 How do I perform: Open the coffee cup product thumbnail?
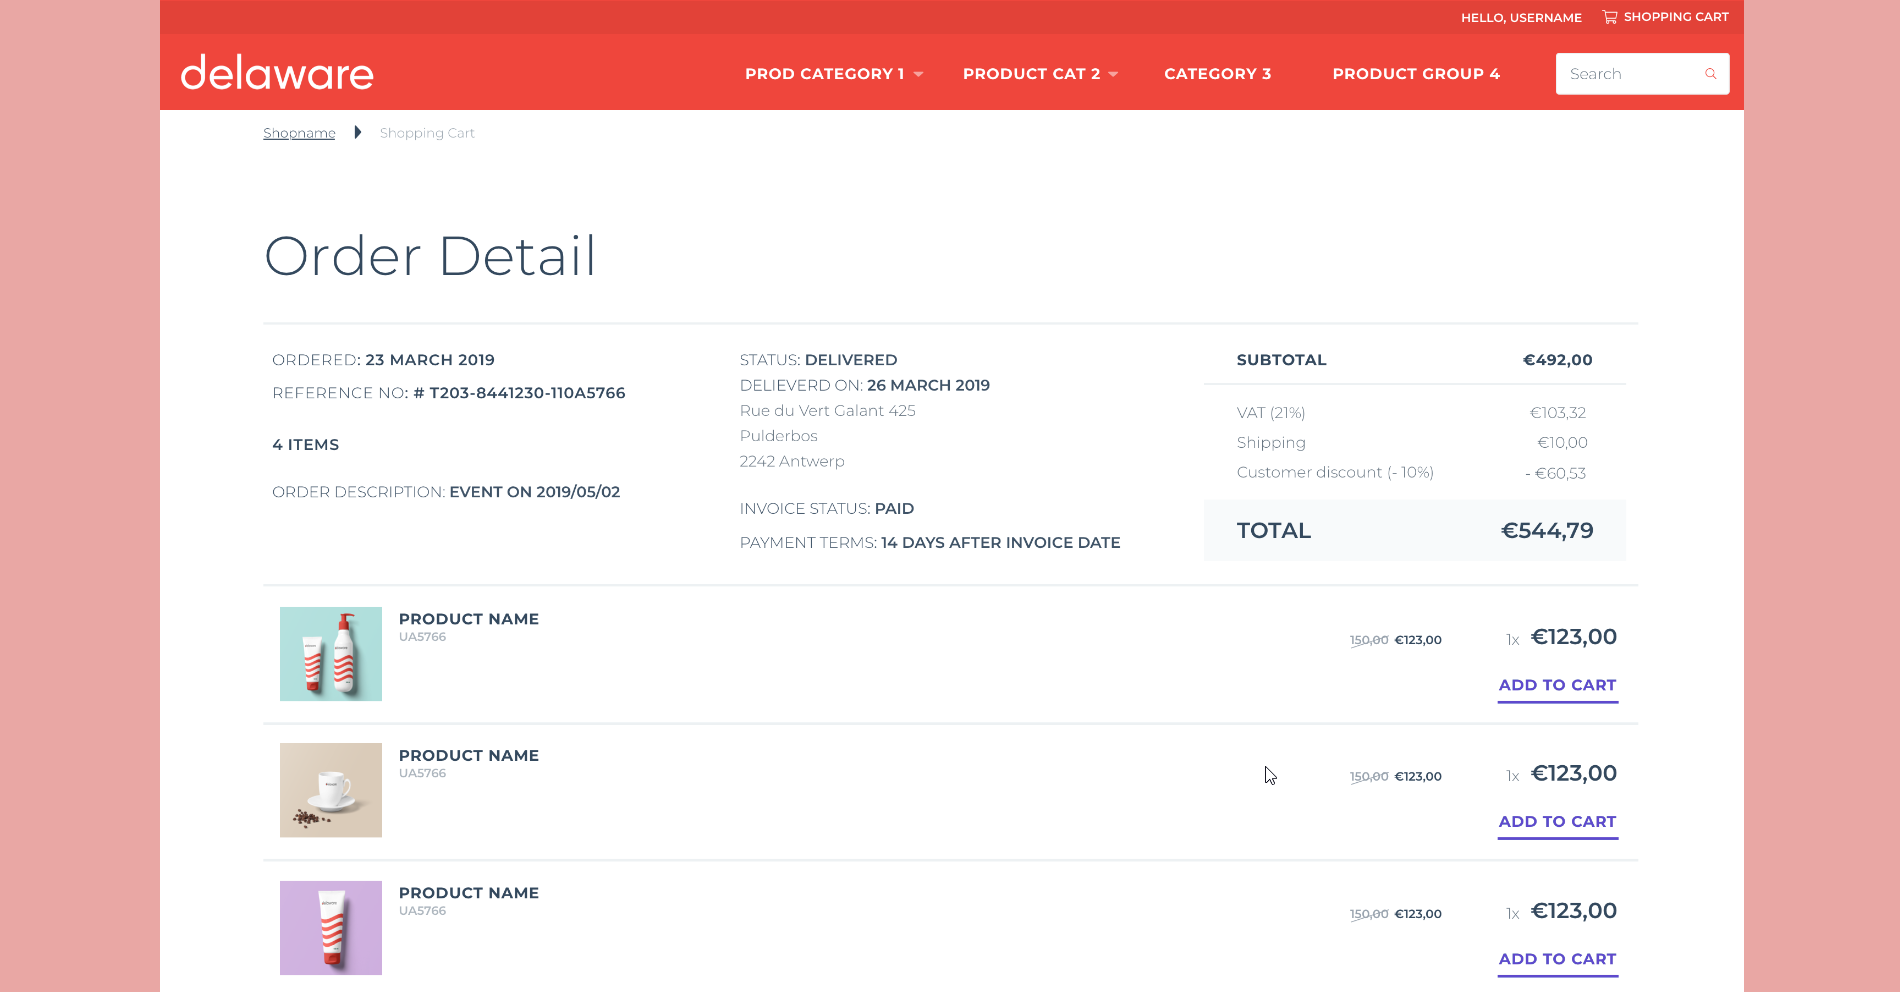coord(331,790)
